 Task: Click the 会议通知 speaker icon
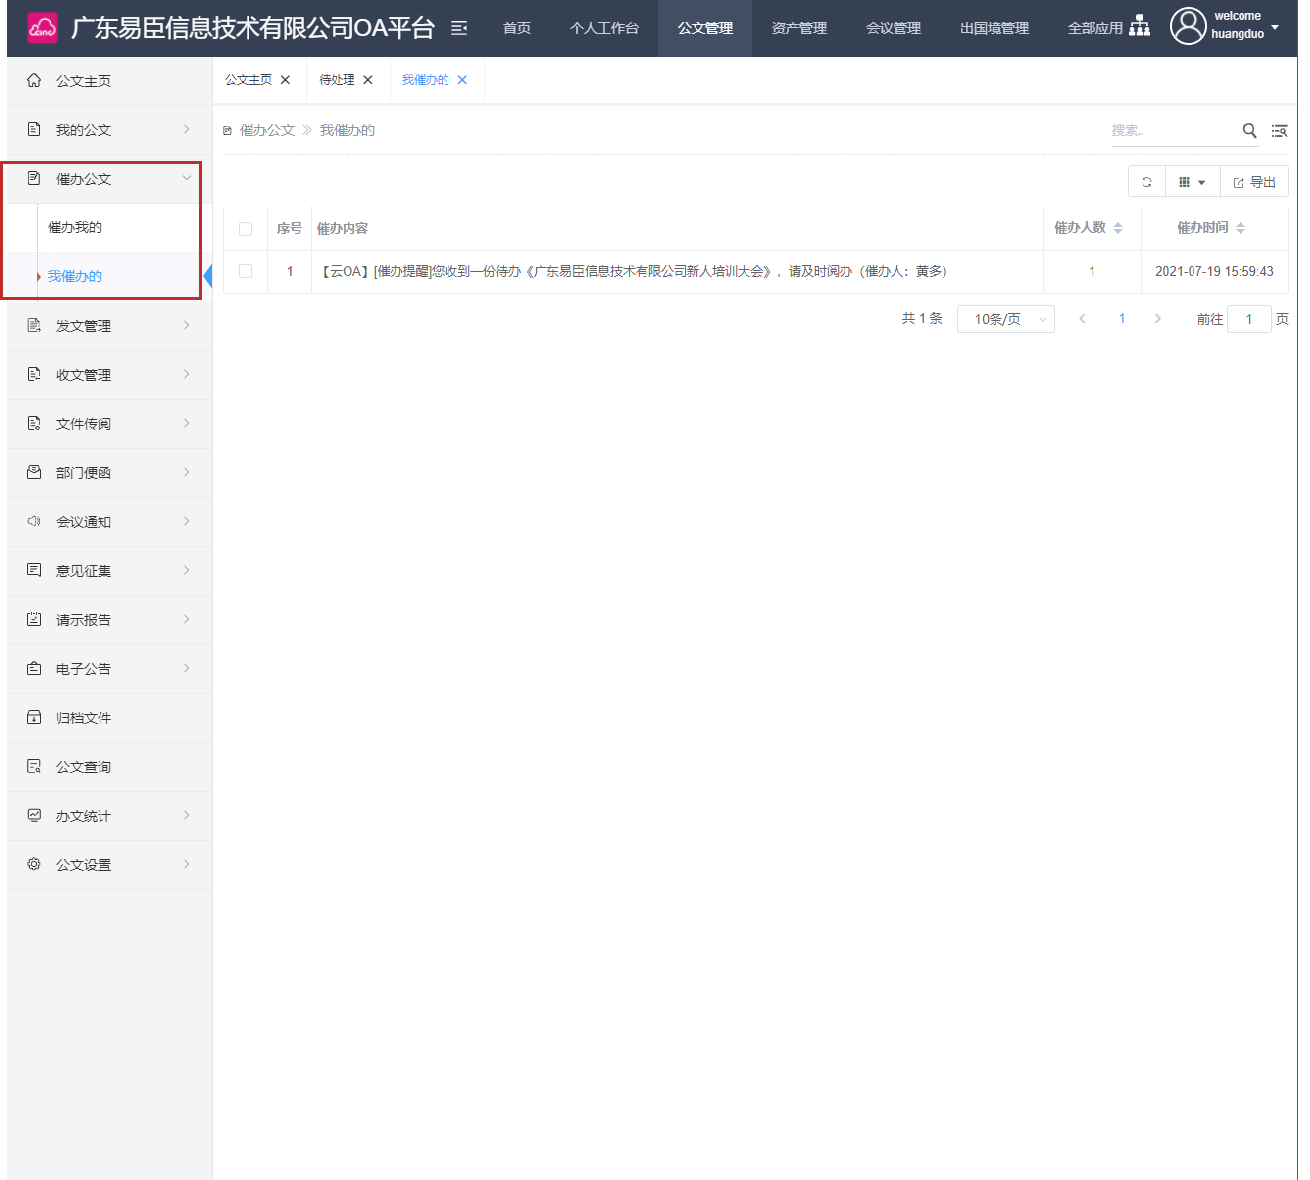tap(34, 521)
